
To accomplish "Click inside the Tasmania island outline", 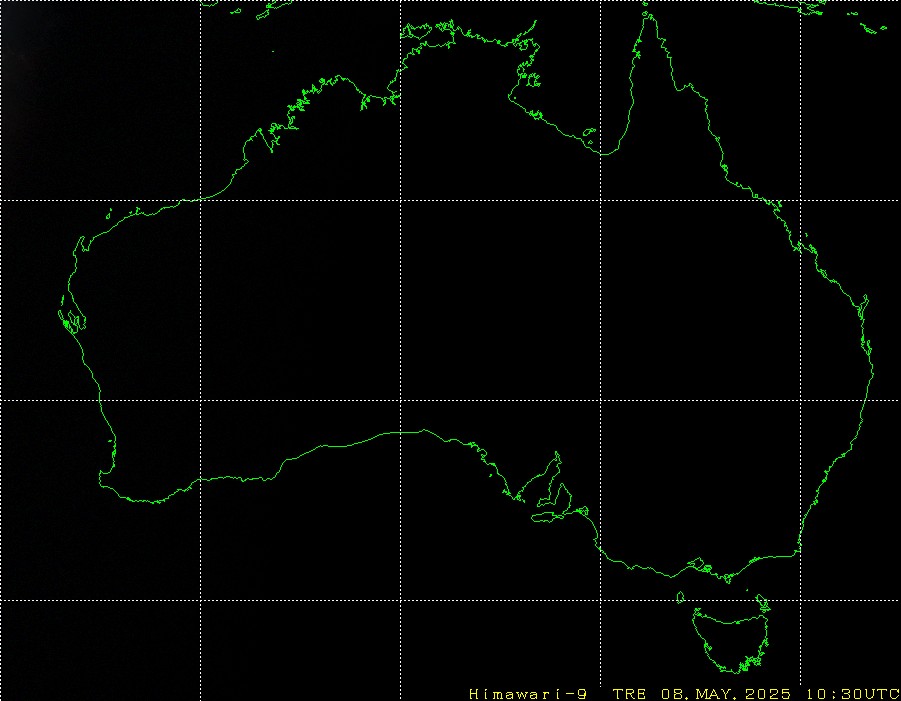I will click(x=730, y=642).
